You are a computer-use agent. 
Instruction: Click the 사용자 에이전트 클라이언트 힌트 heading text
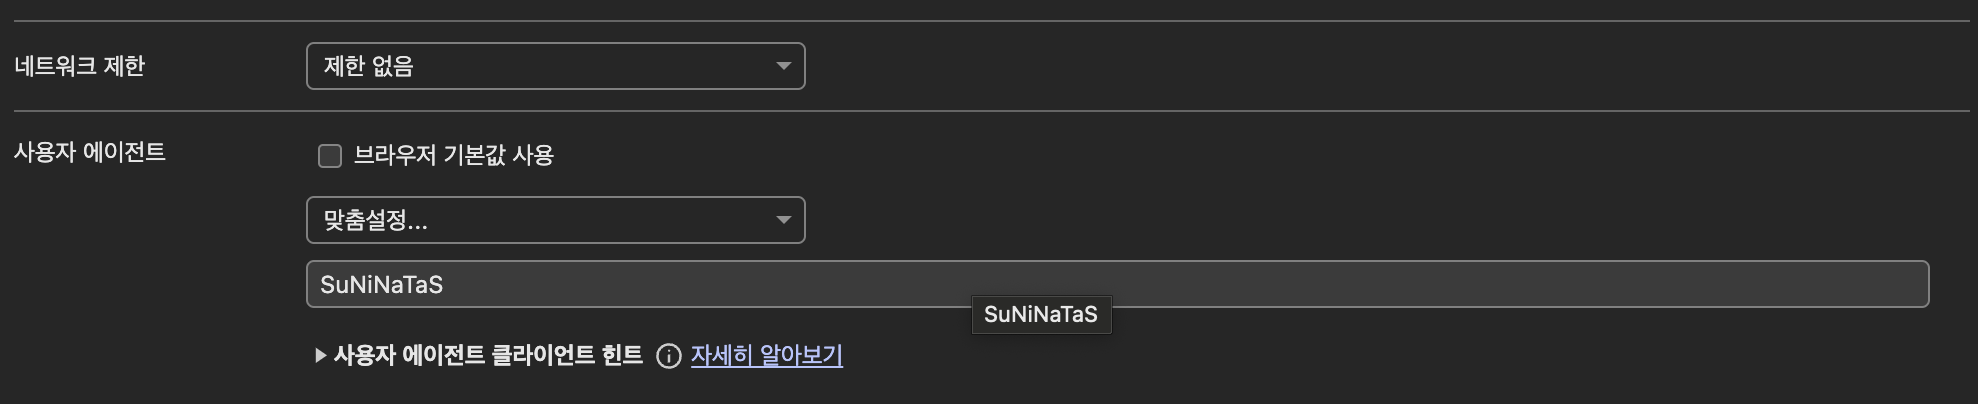488,355
